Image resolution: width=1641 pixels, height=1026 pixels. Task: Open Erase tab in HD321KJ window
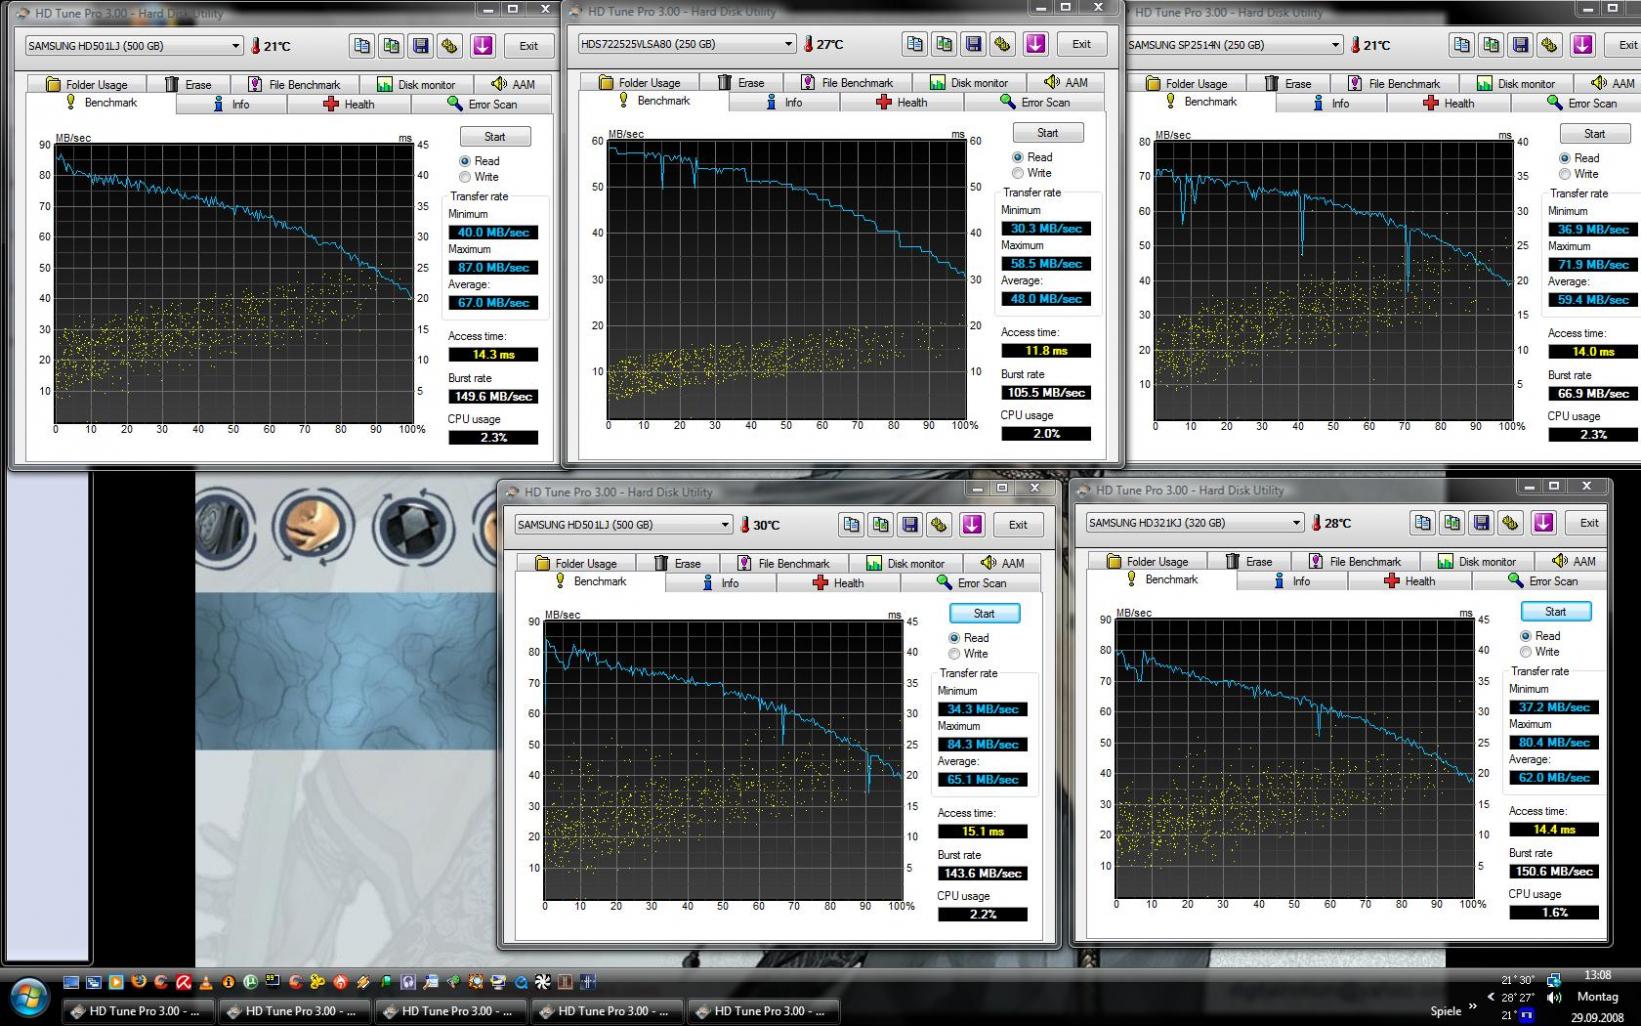tap(1247, 562)
